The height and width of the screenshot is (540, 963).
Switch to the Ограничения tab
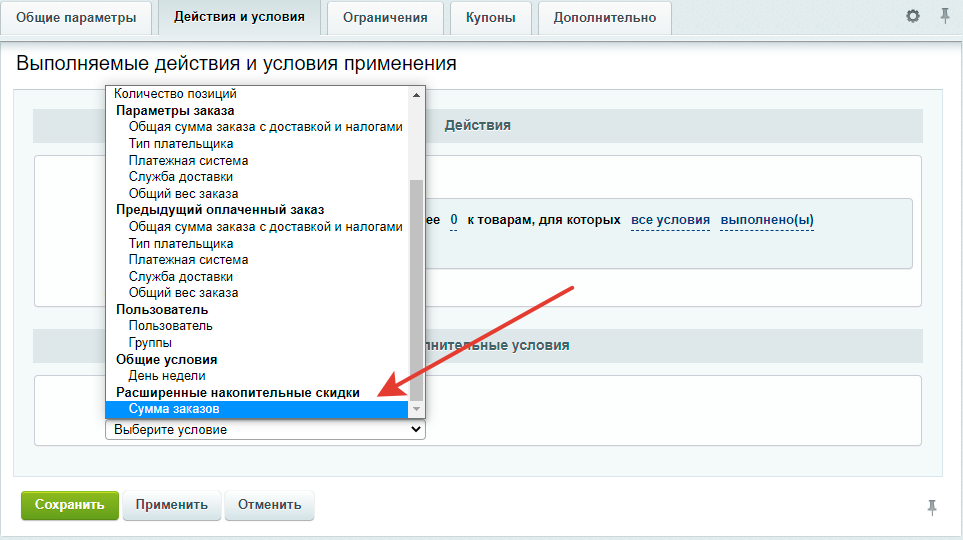coord(385,18)
